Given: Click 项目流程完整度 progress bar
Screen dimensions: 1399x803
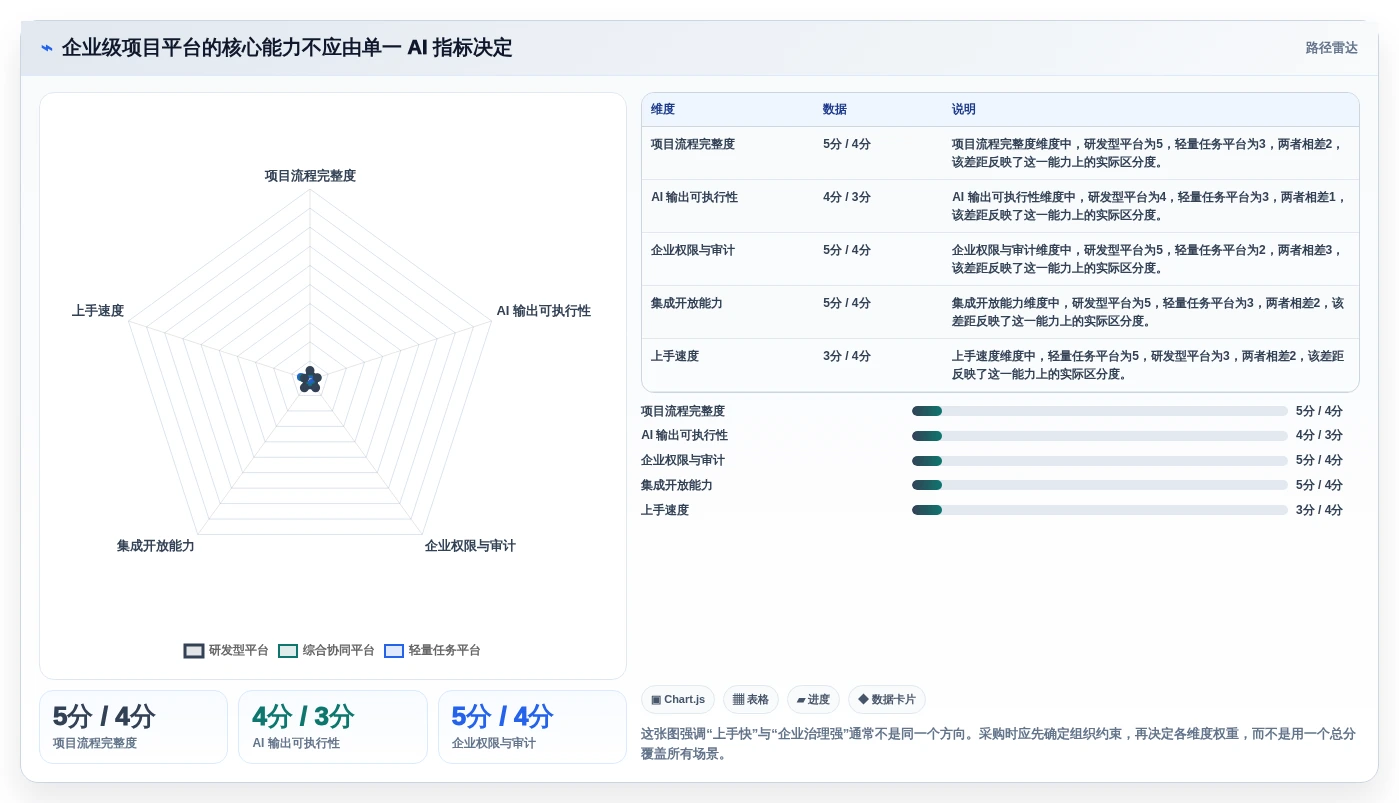Looking at the screenshot, I should (x=1100, y=411).
